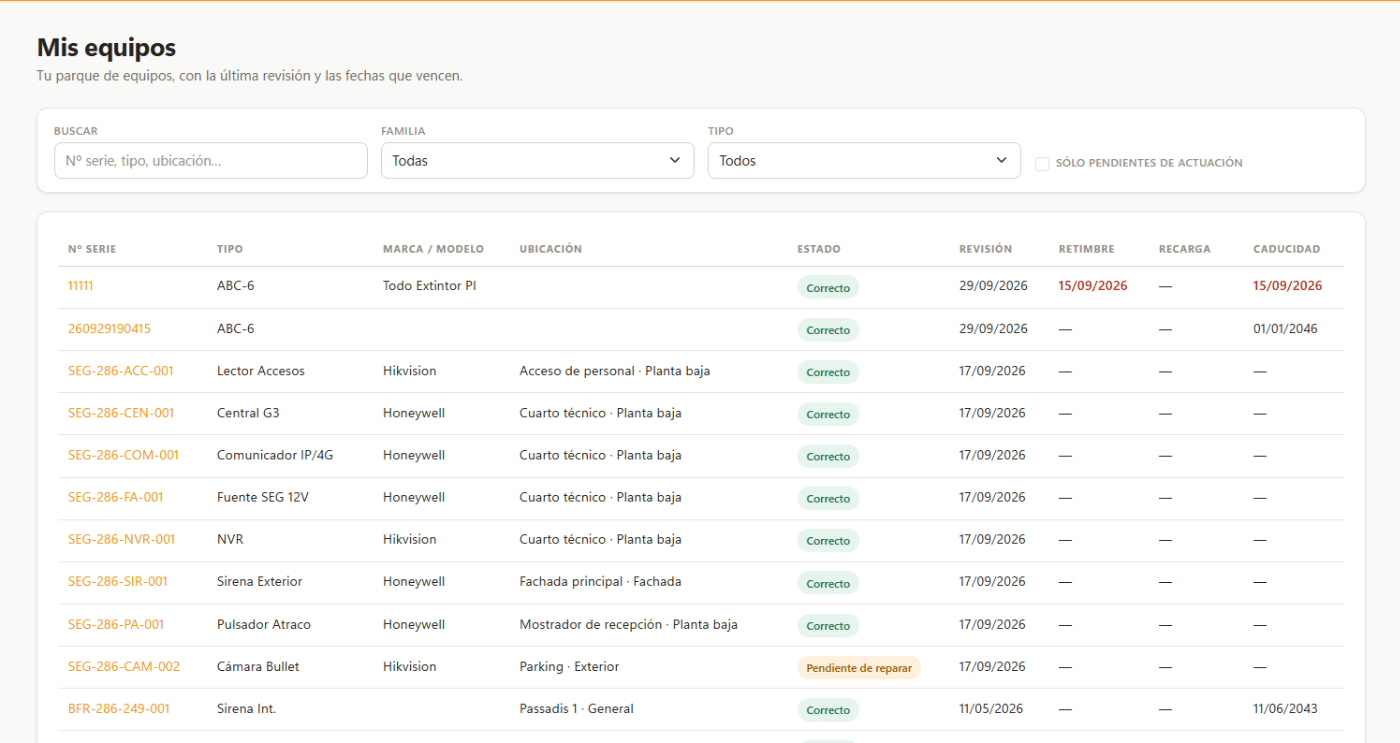Click the Mis equipos page heading
The height and width of the screenshot is (743, 1400).
[107, 47]
